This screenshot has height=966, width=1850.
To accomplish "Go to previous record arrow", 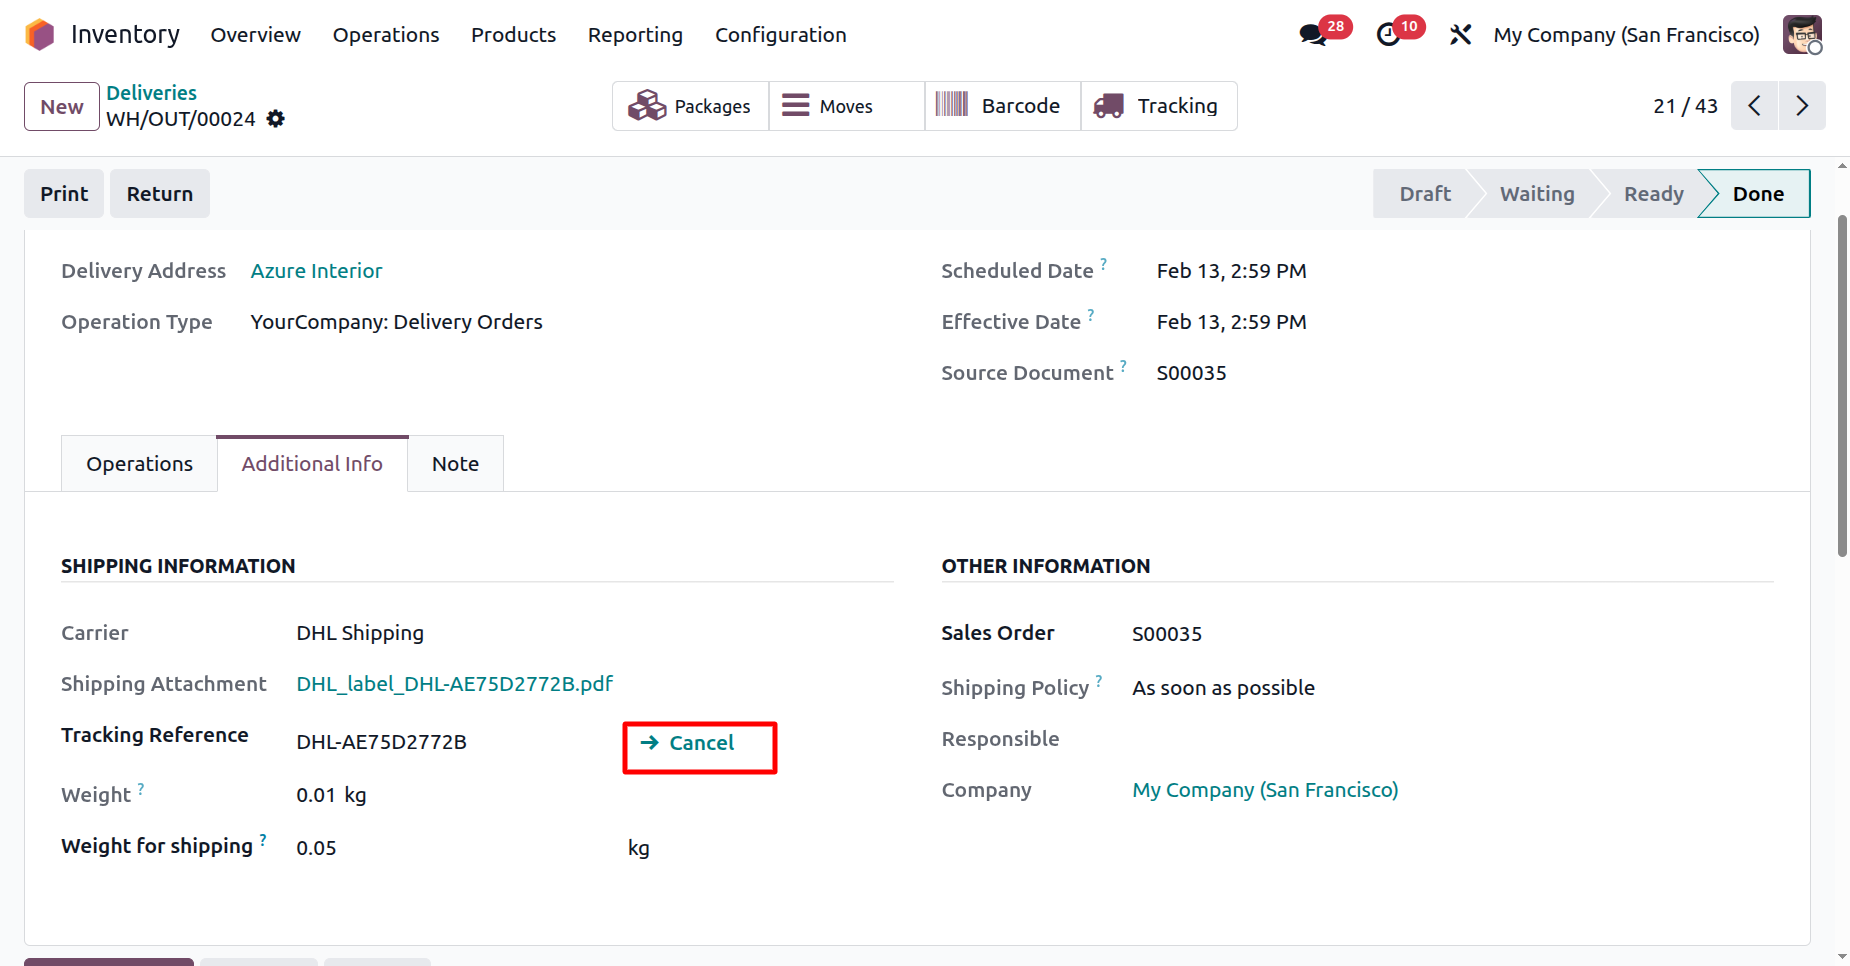I will pos(1754,106).
